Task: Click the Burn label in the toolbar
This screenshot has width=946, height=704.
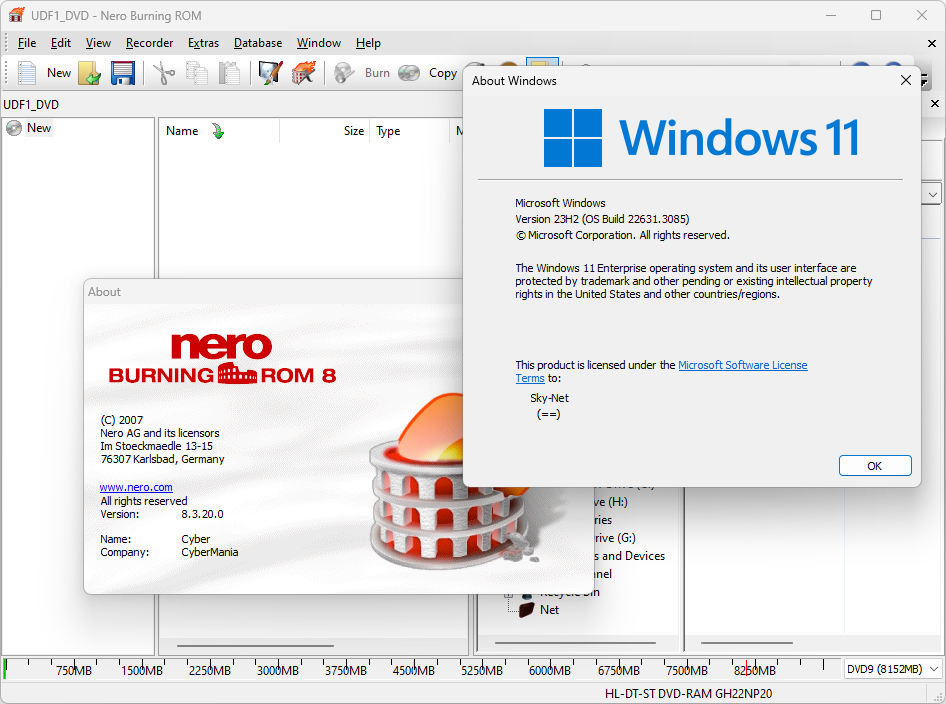Action: click(377, 73)
